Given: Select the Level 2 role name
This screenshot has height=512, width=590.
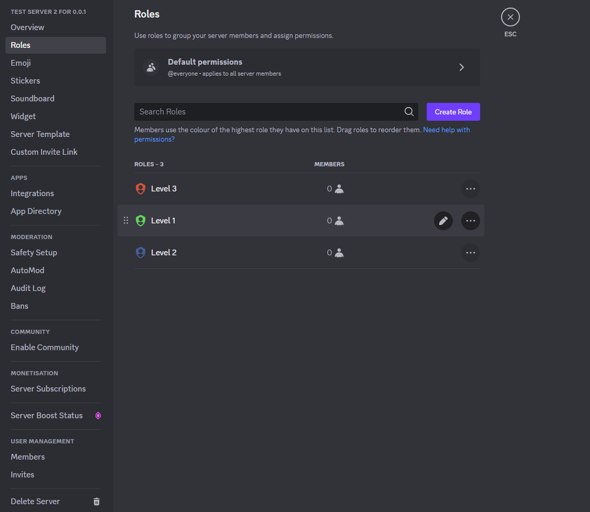Looking at the screenshot, I should tap(164, 252).
